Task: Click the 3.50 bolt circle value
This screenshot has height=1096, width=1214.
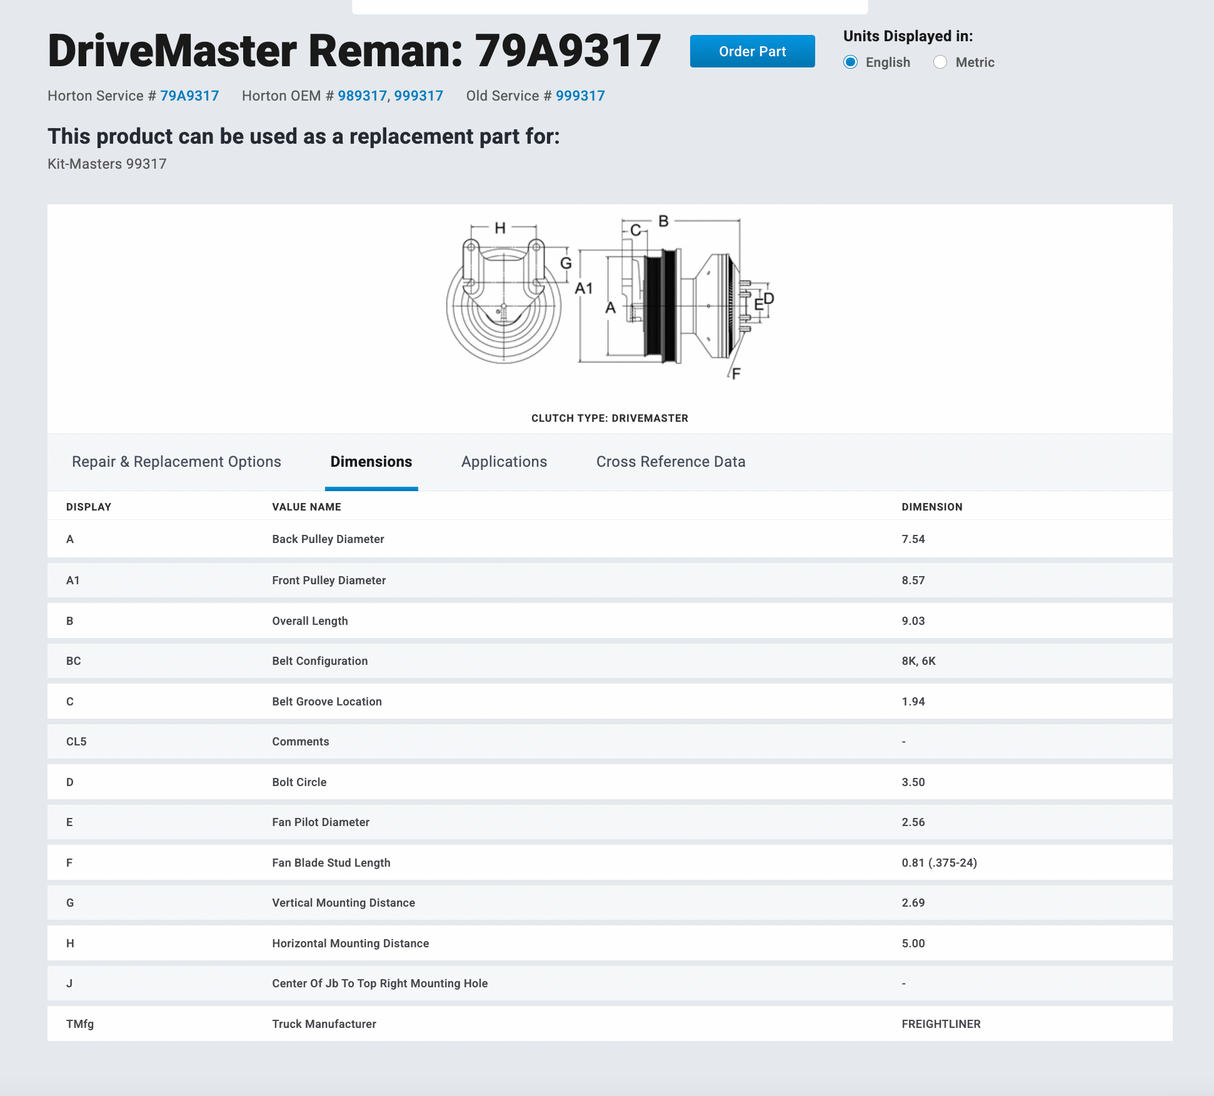Action: coord(913,782)
